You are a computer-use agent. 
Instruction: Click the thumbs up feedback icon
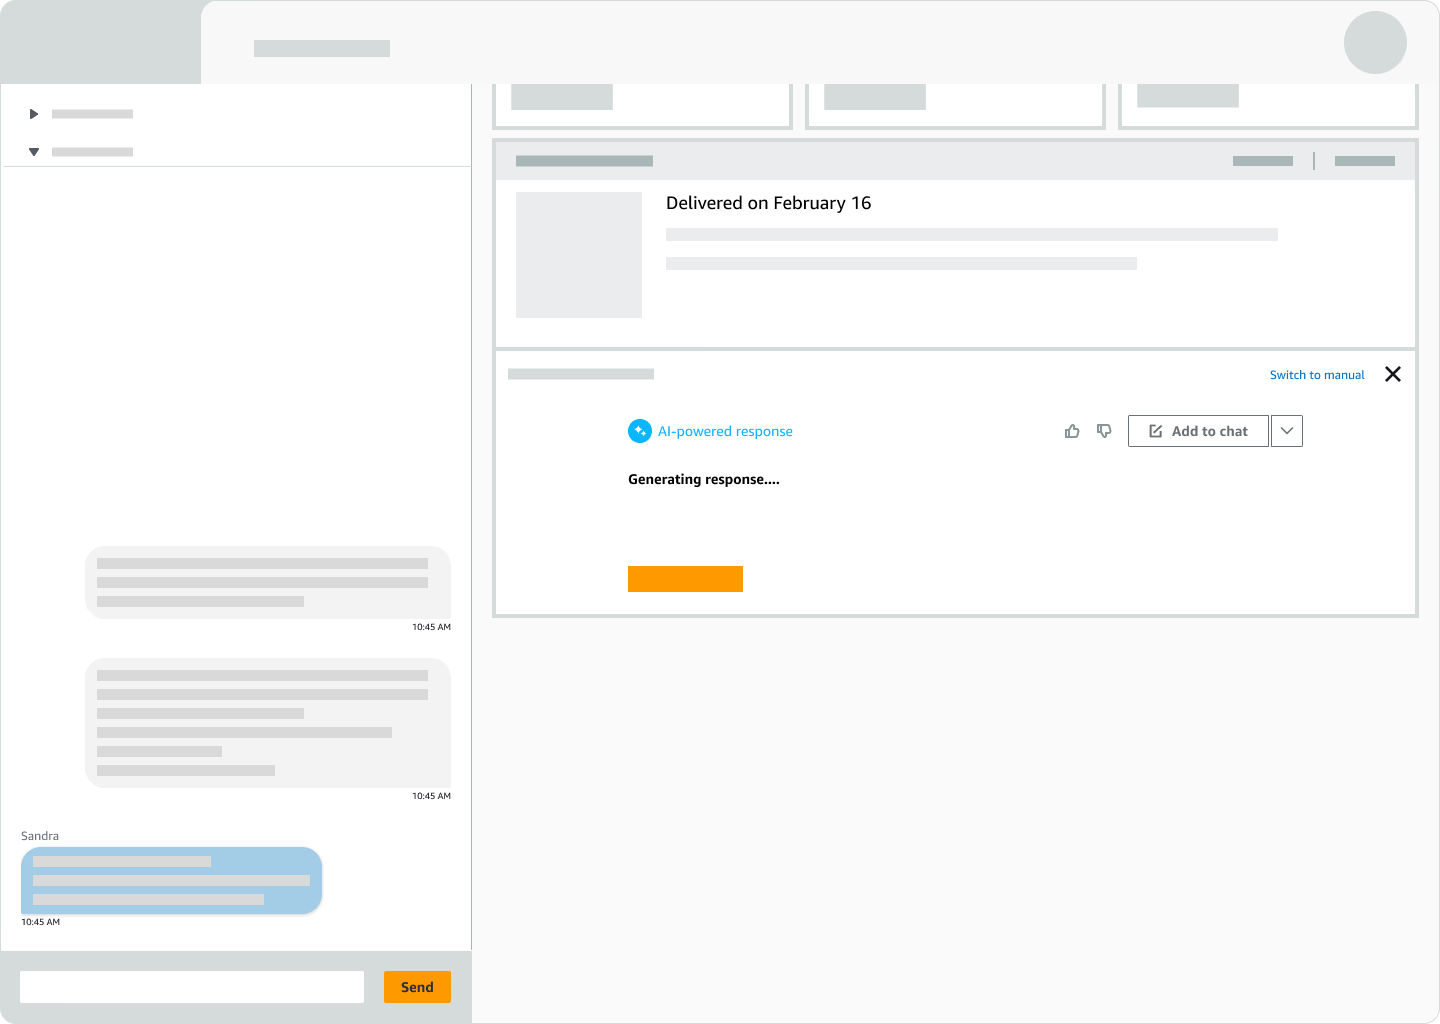[x=1072, y=431]
